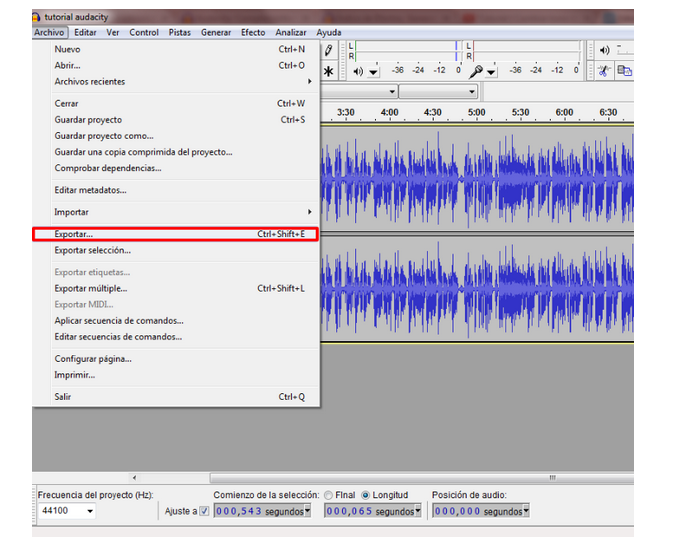The height and width of the screenshot is (554, 673).
Task: Click 'Exportar múltiple...' menu entry
Action: click(x=91, y=288)
